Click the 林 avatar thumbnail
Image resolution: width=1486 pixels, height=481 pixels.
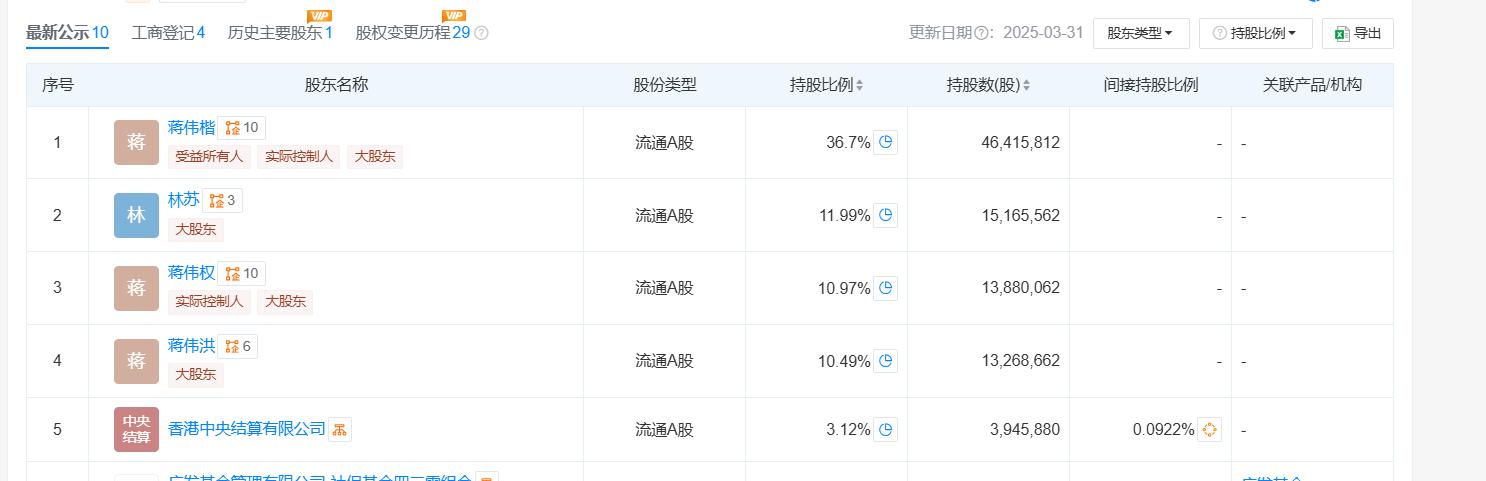(x=136, y=215)
